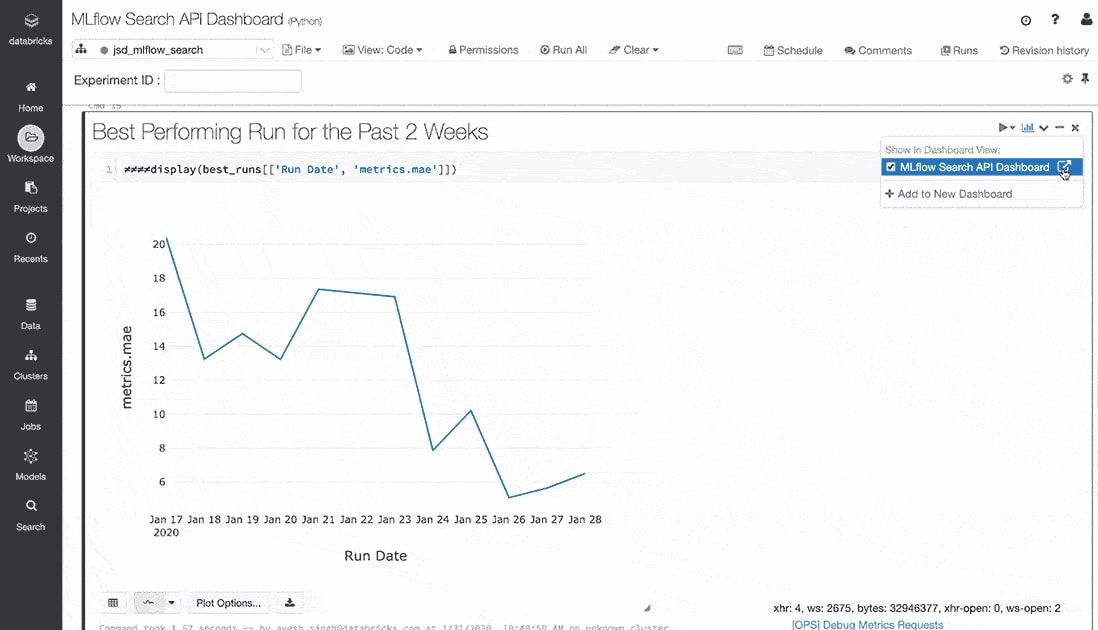Click the Plot Options button

coord(228,603)
